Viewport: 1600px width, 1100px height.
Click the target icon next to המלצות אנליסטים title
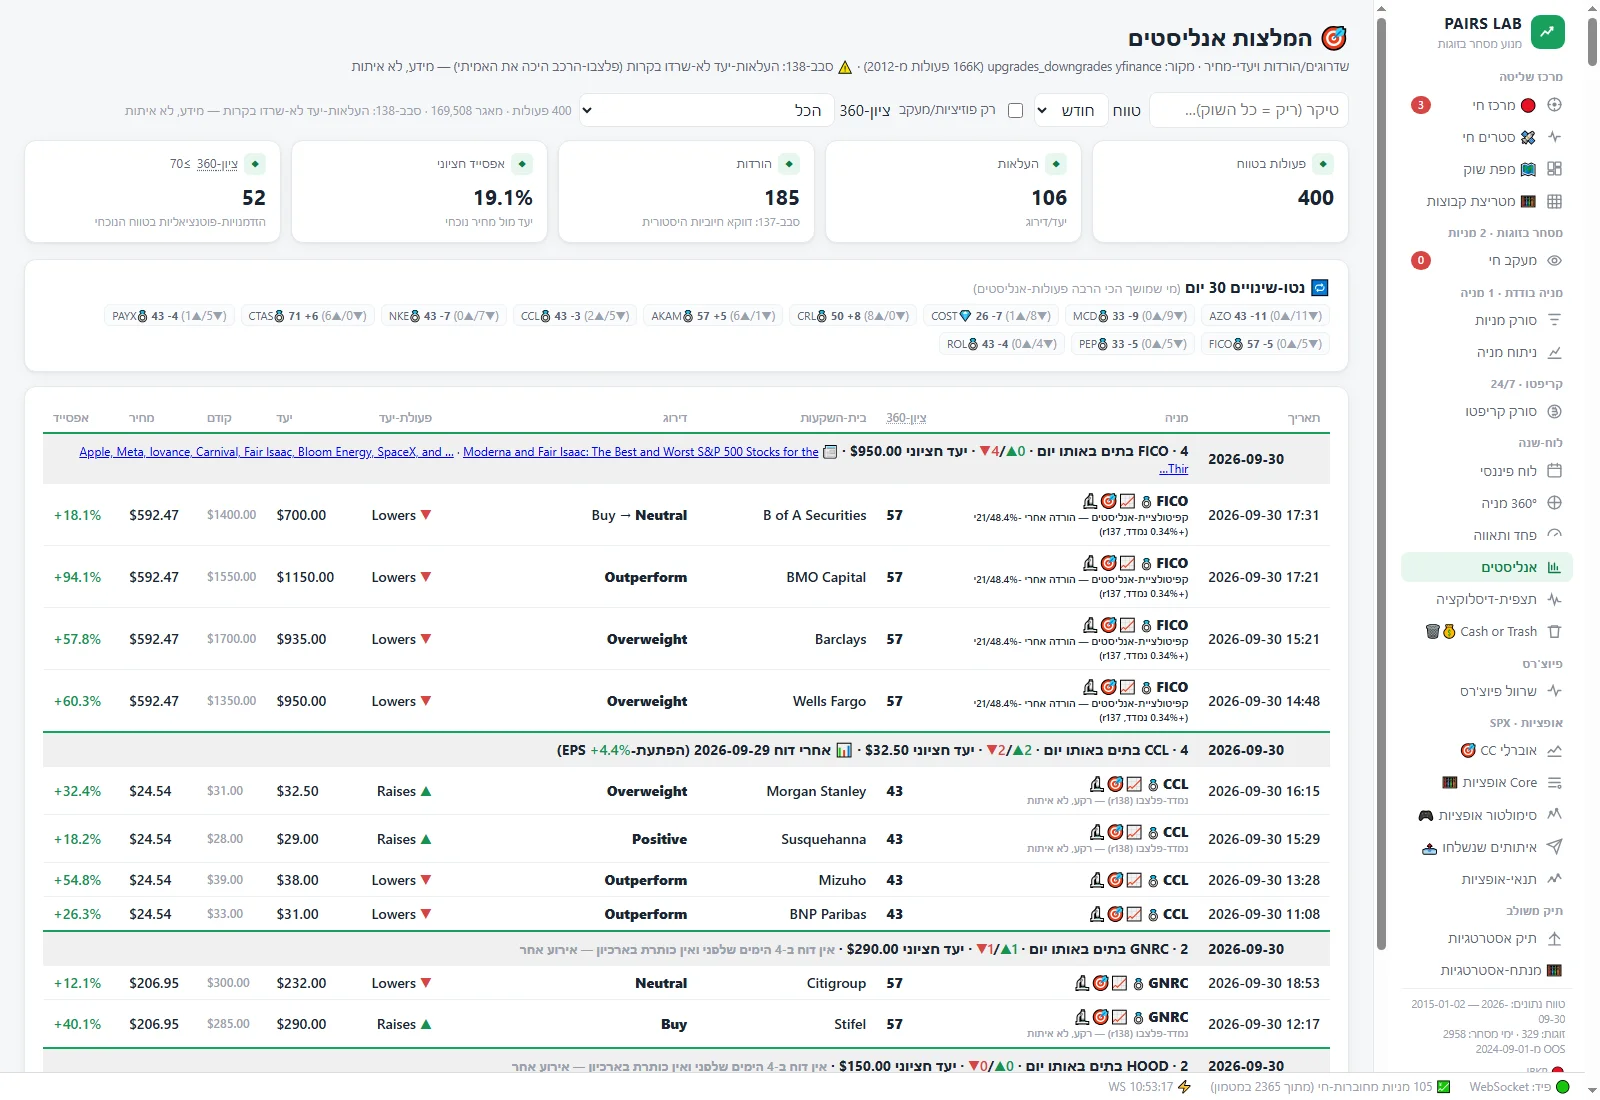(x=1334, y=38)
